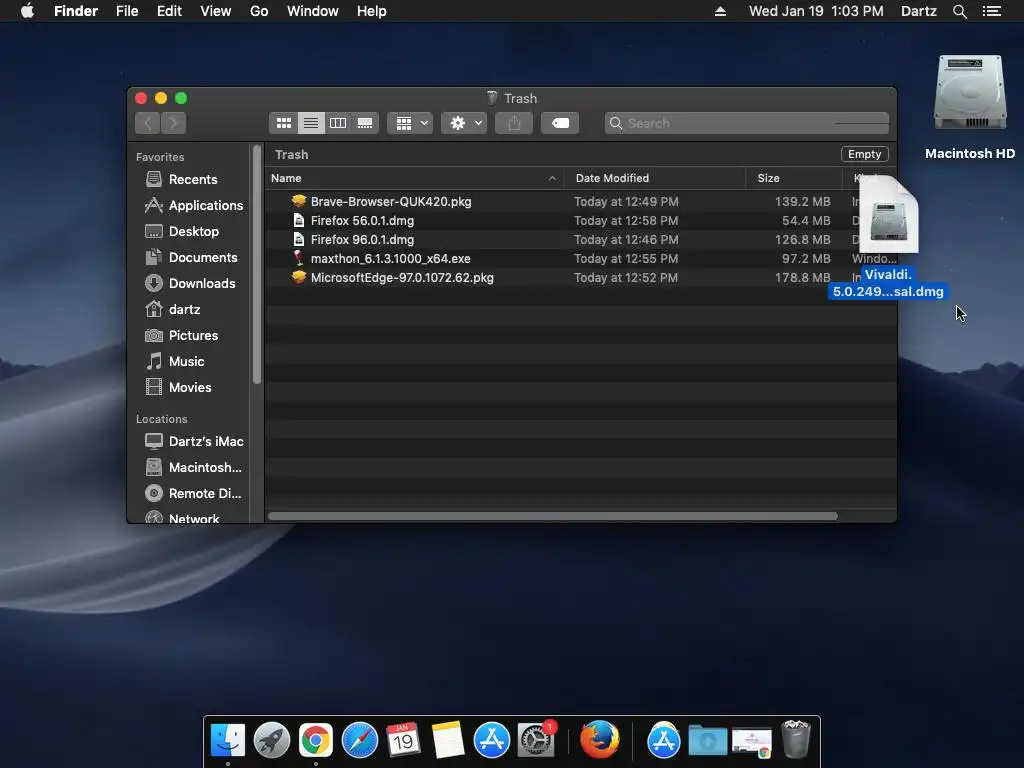Viewport: 1024px width, 768px height.
Task: Click the Vivaldi dmg file icon
Action: pyautogui.click(x=888, y=214)
